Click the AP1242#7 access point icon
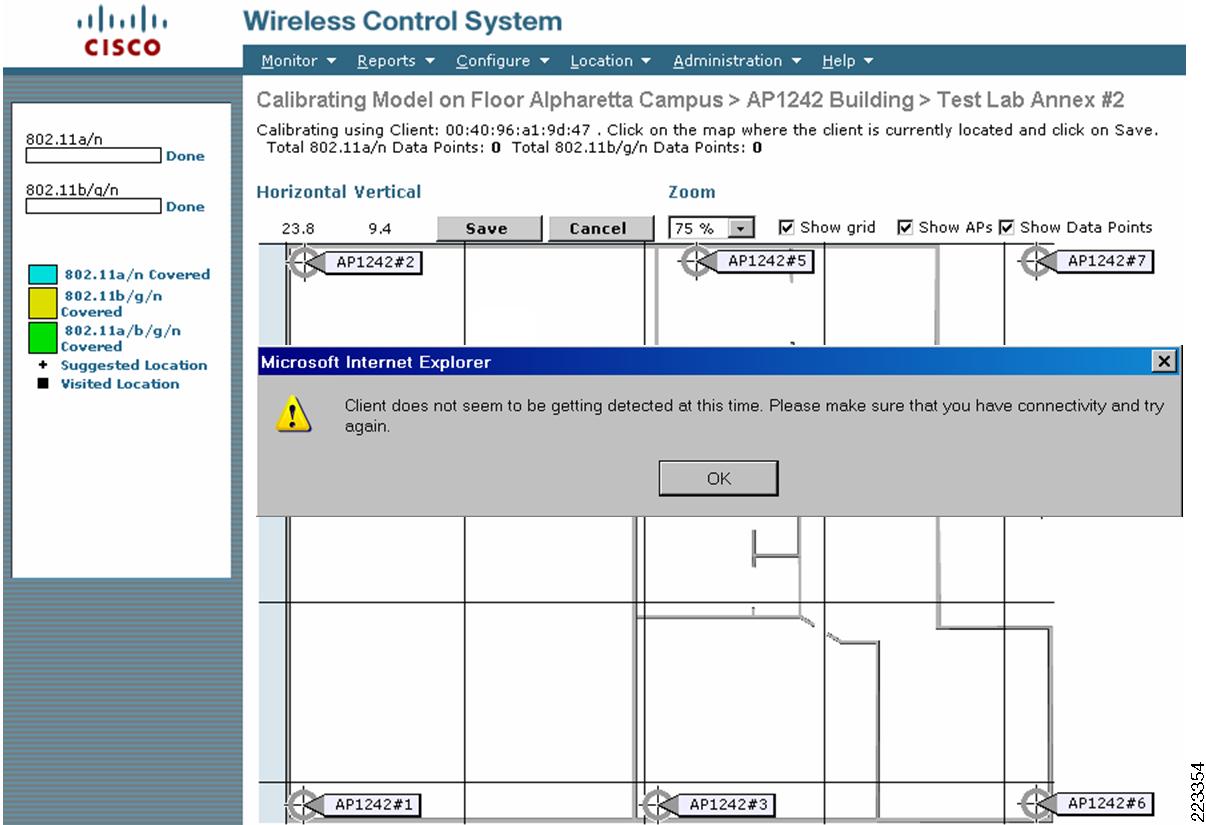This screenshot has height=825, width=1206. 1035,262
